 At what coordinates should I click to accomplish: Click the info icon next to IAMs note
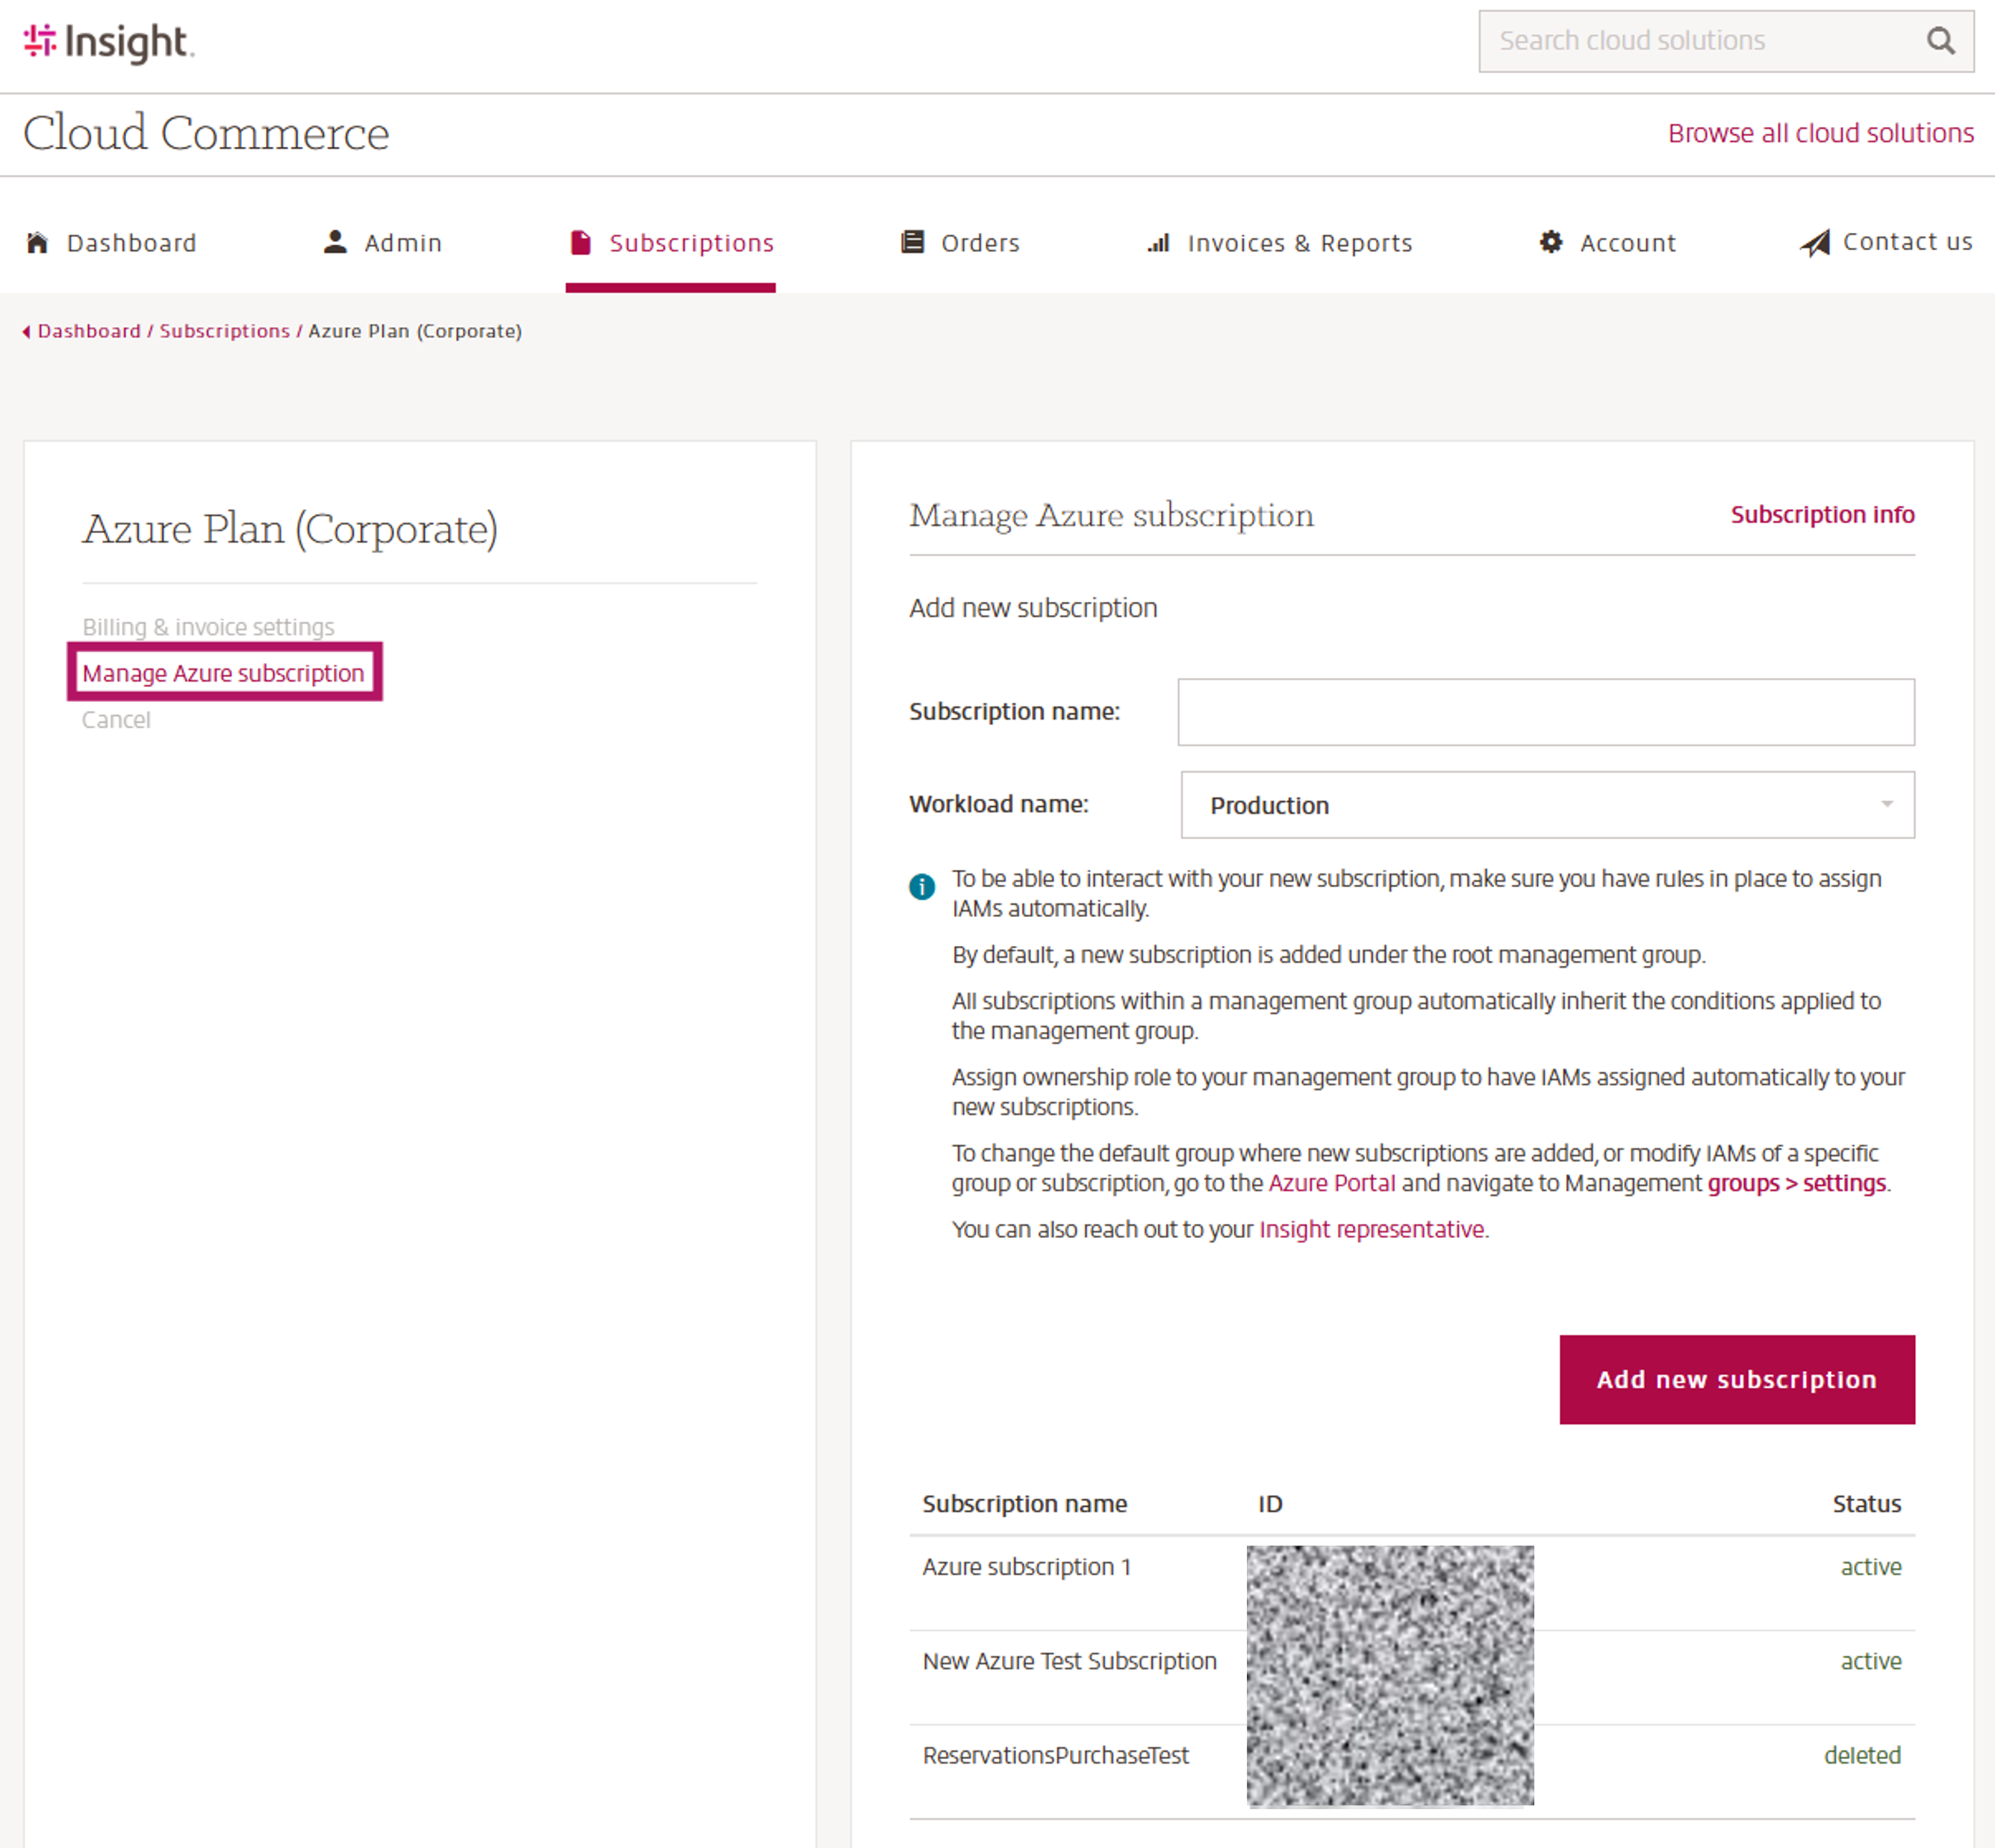[921, 887]
